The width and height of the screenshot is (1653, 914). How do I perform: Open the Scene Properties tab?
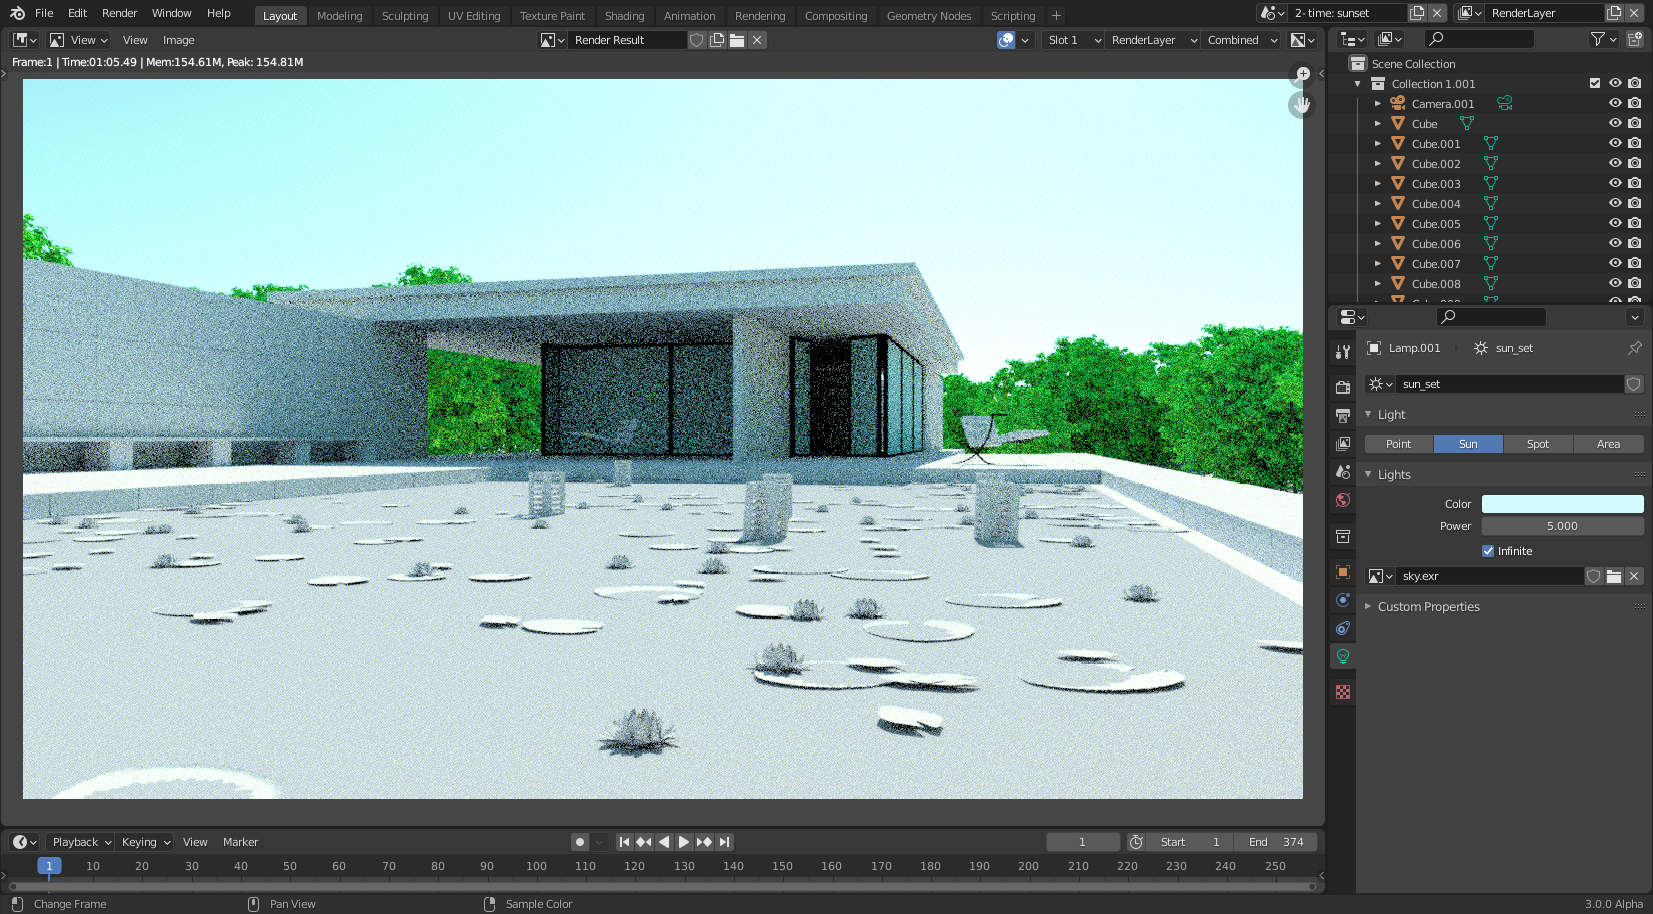click(1342, 472)
